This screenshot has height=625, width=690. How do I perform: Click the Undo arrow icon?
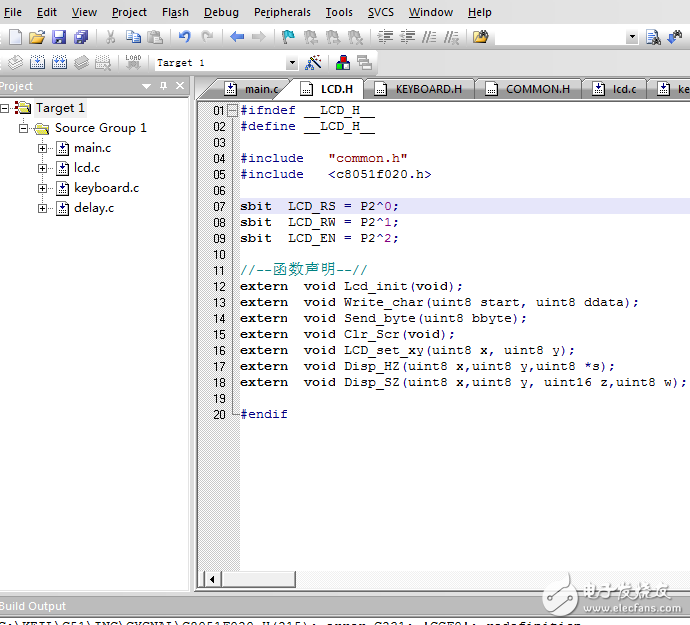[x=184, y=37]
